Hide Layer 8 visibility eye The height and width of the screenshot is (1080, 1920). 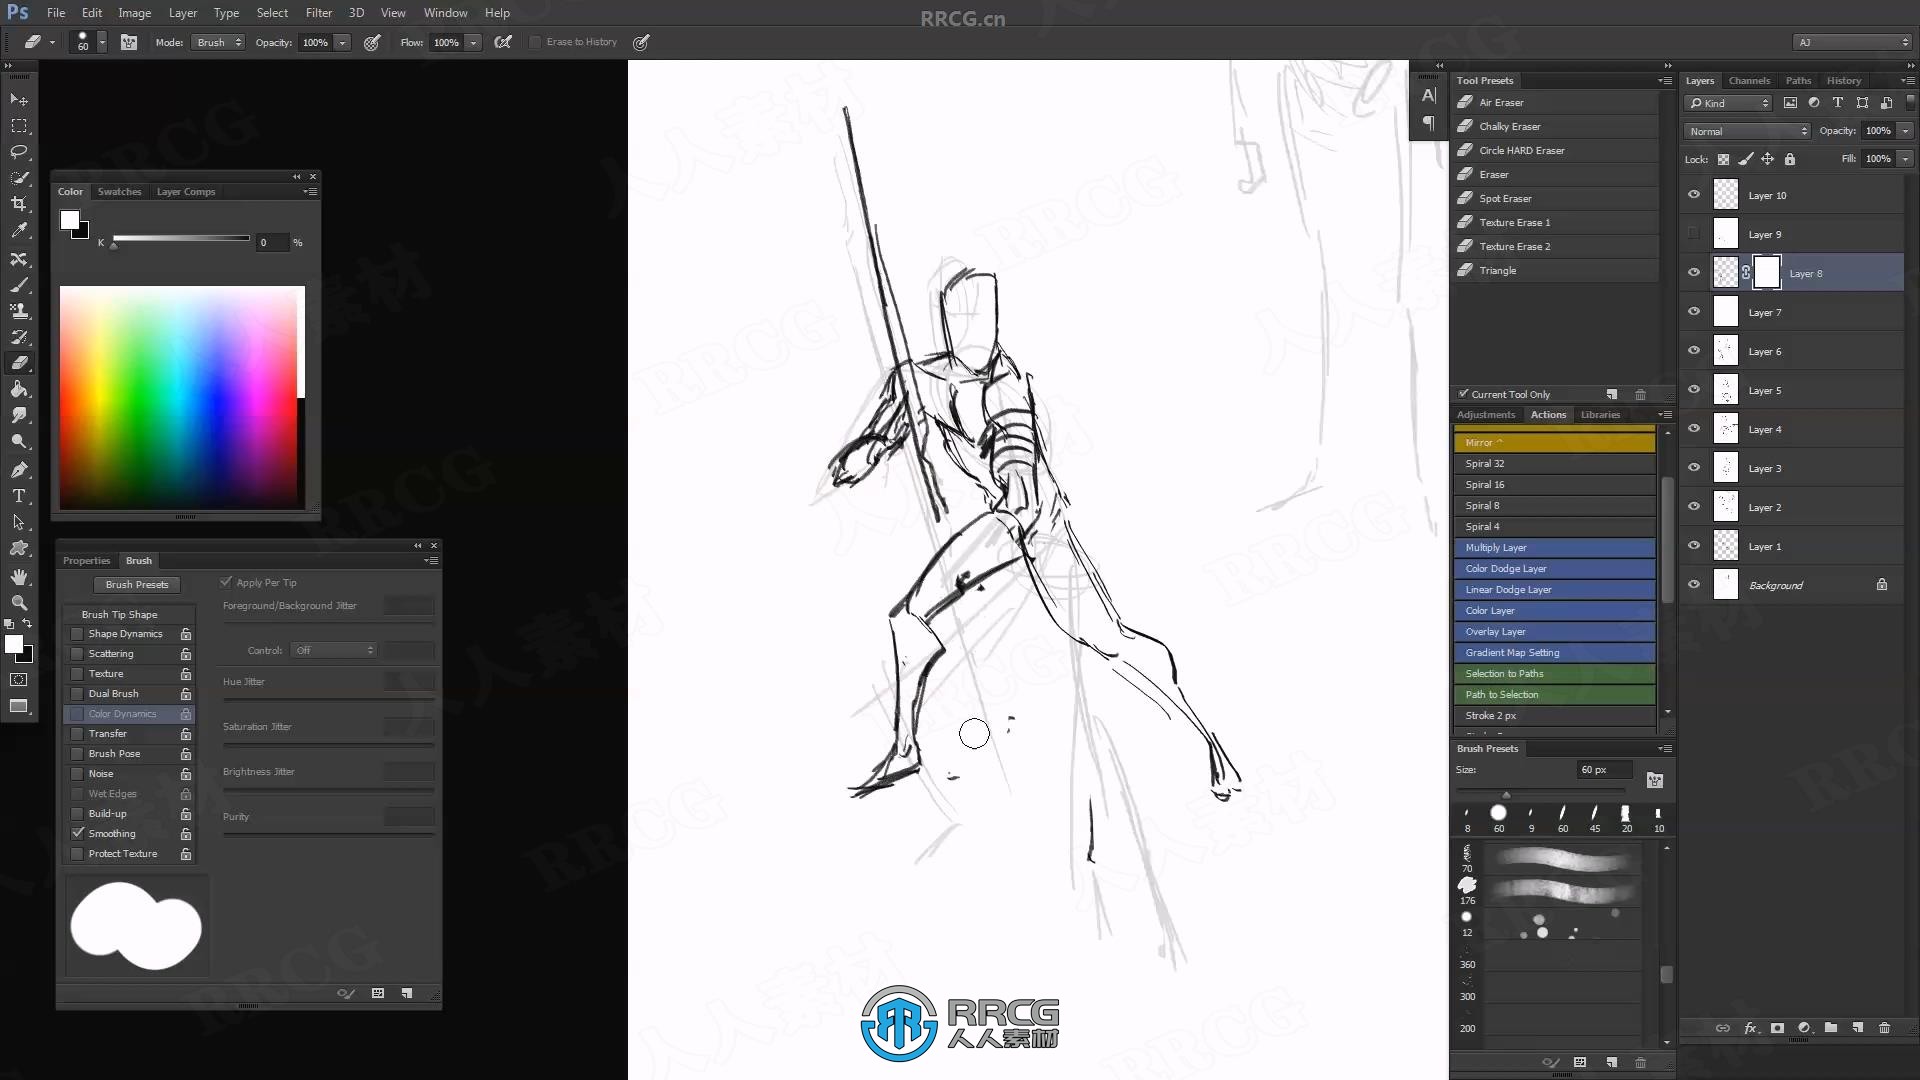coord(1694,272)
